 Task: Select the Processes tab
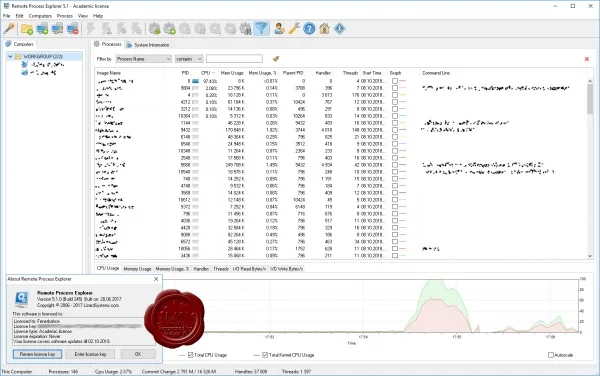click(108, 44)
